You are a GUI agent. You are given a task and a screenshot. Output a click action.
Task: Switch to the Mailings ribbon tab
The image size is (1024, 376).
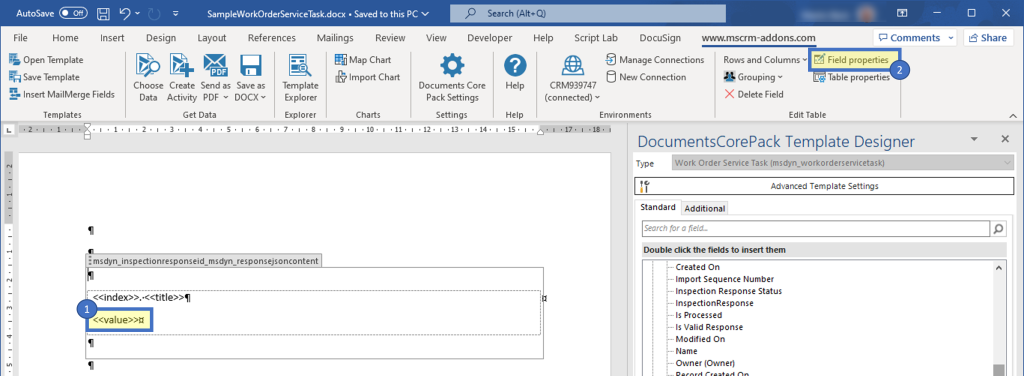335,38
